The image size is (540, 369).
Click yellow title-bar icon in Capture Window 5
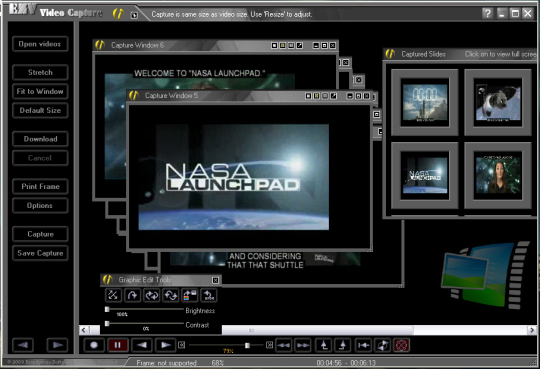point(316,96)
